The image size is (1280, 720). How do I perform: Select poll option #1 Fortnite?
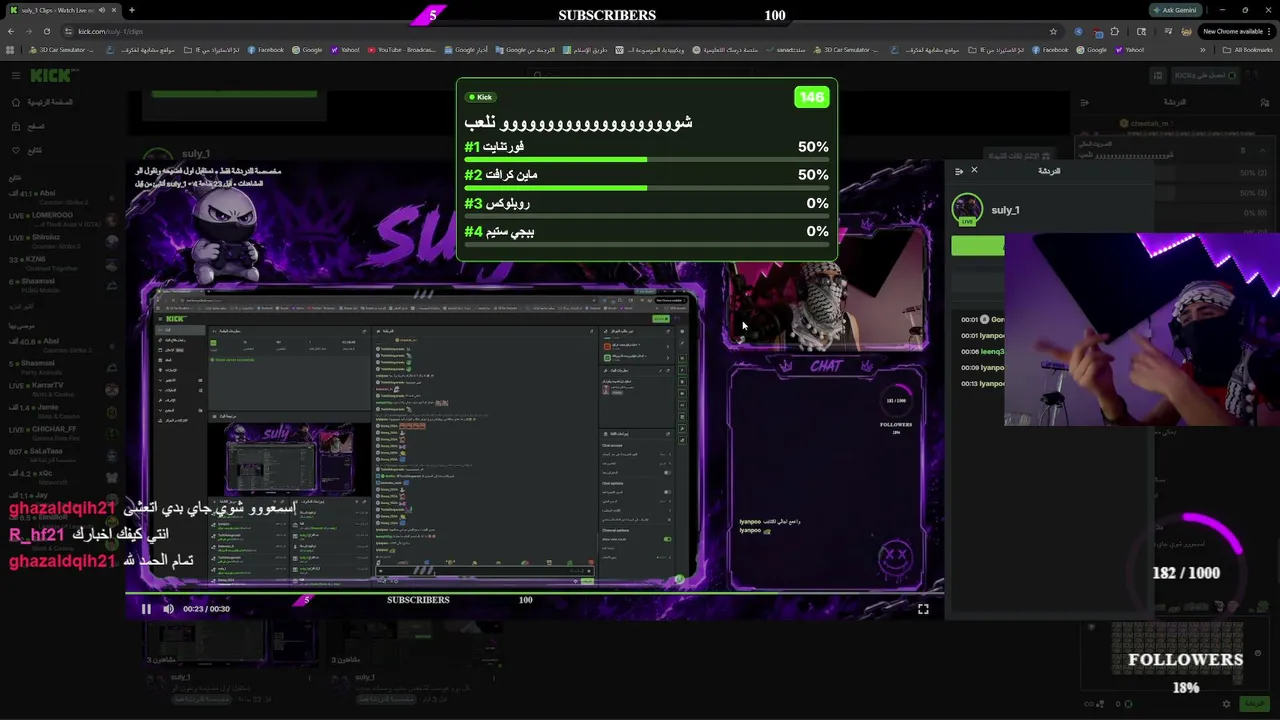(x=646, y=150)
